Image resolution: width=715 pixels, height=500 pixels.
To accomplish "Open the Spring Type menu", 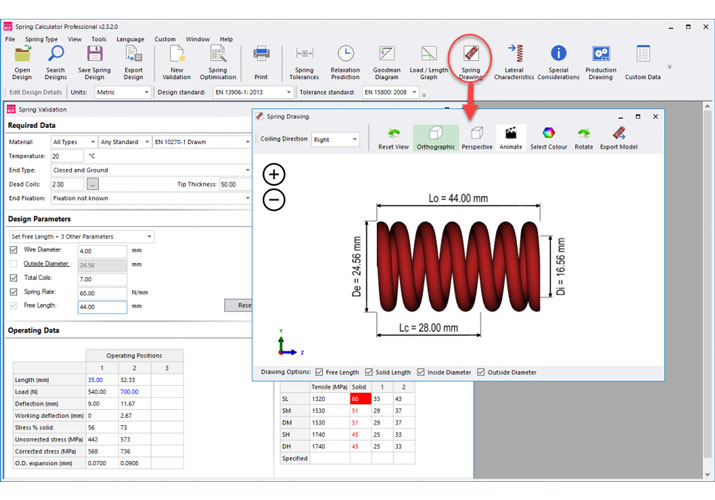I will point(41,39).
